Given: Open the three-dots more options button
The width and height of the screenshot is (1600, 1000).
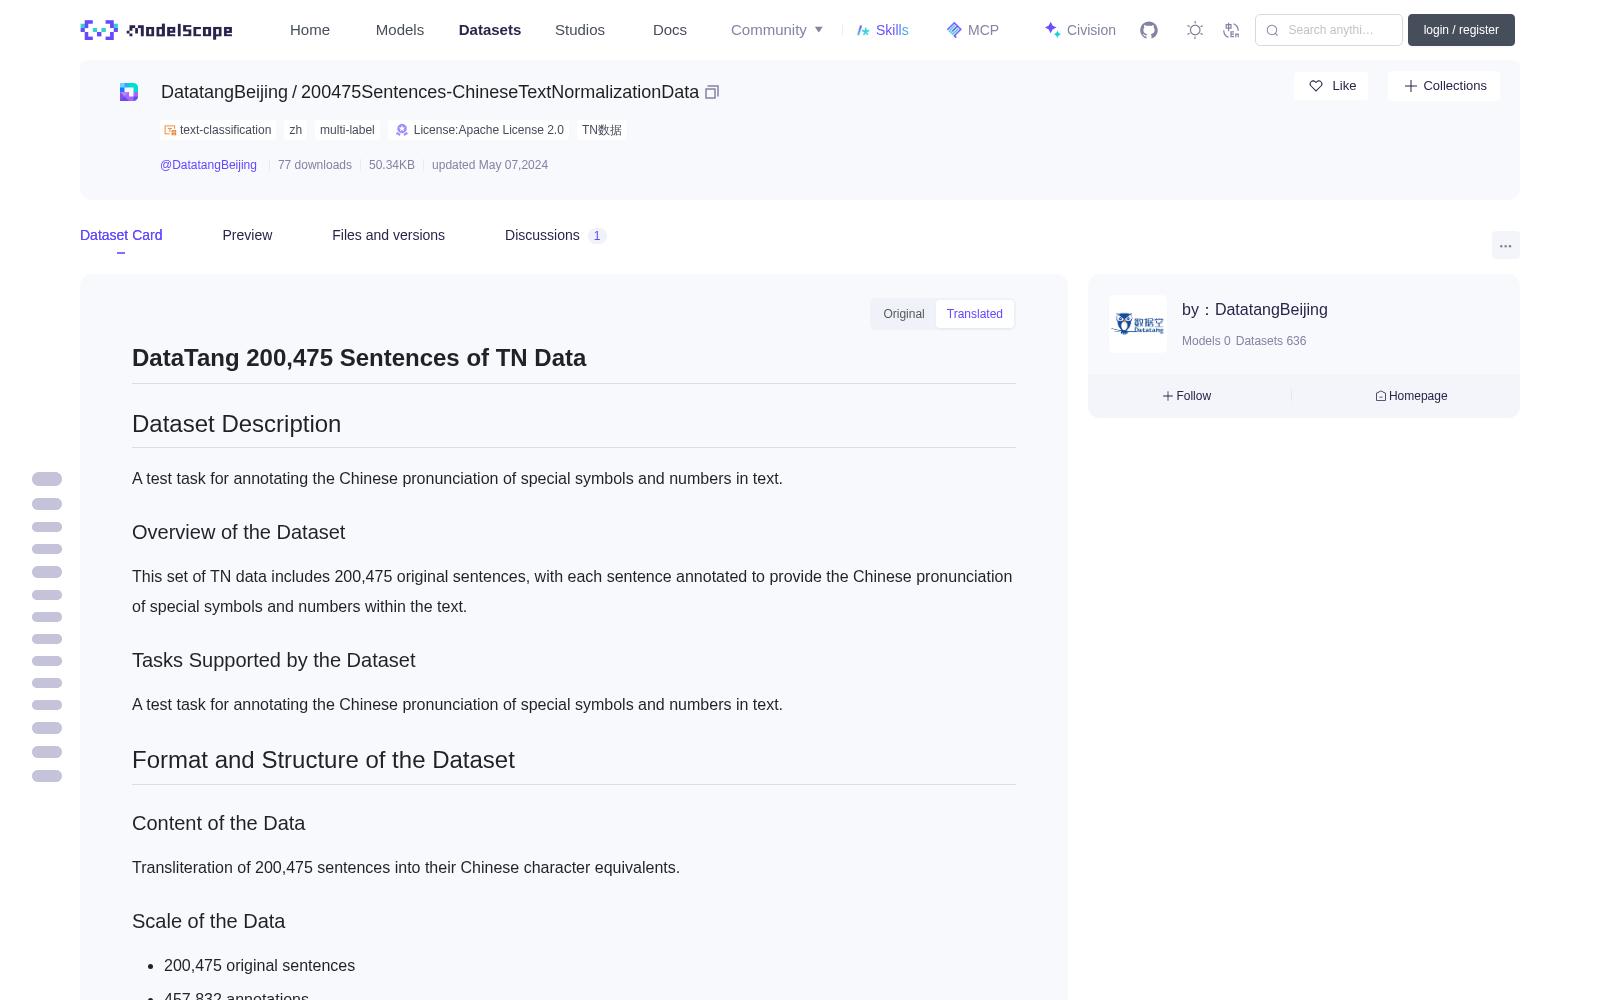Looking at the screenshot, I should [x=1506, y=245].
